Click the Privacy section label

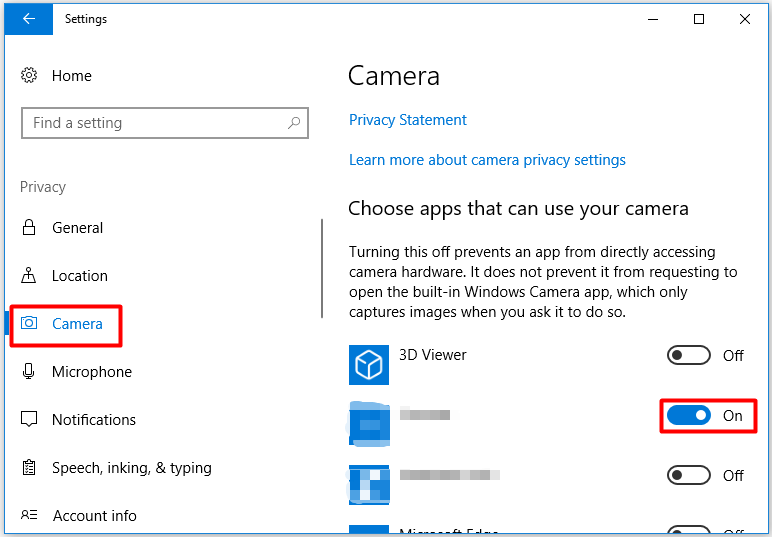(x=43, y=188)
